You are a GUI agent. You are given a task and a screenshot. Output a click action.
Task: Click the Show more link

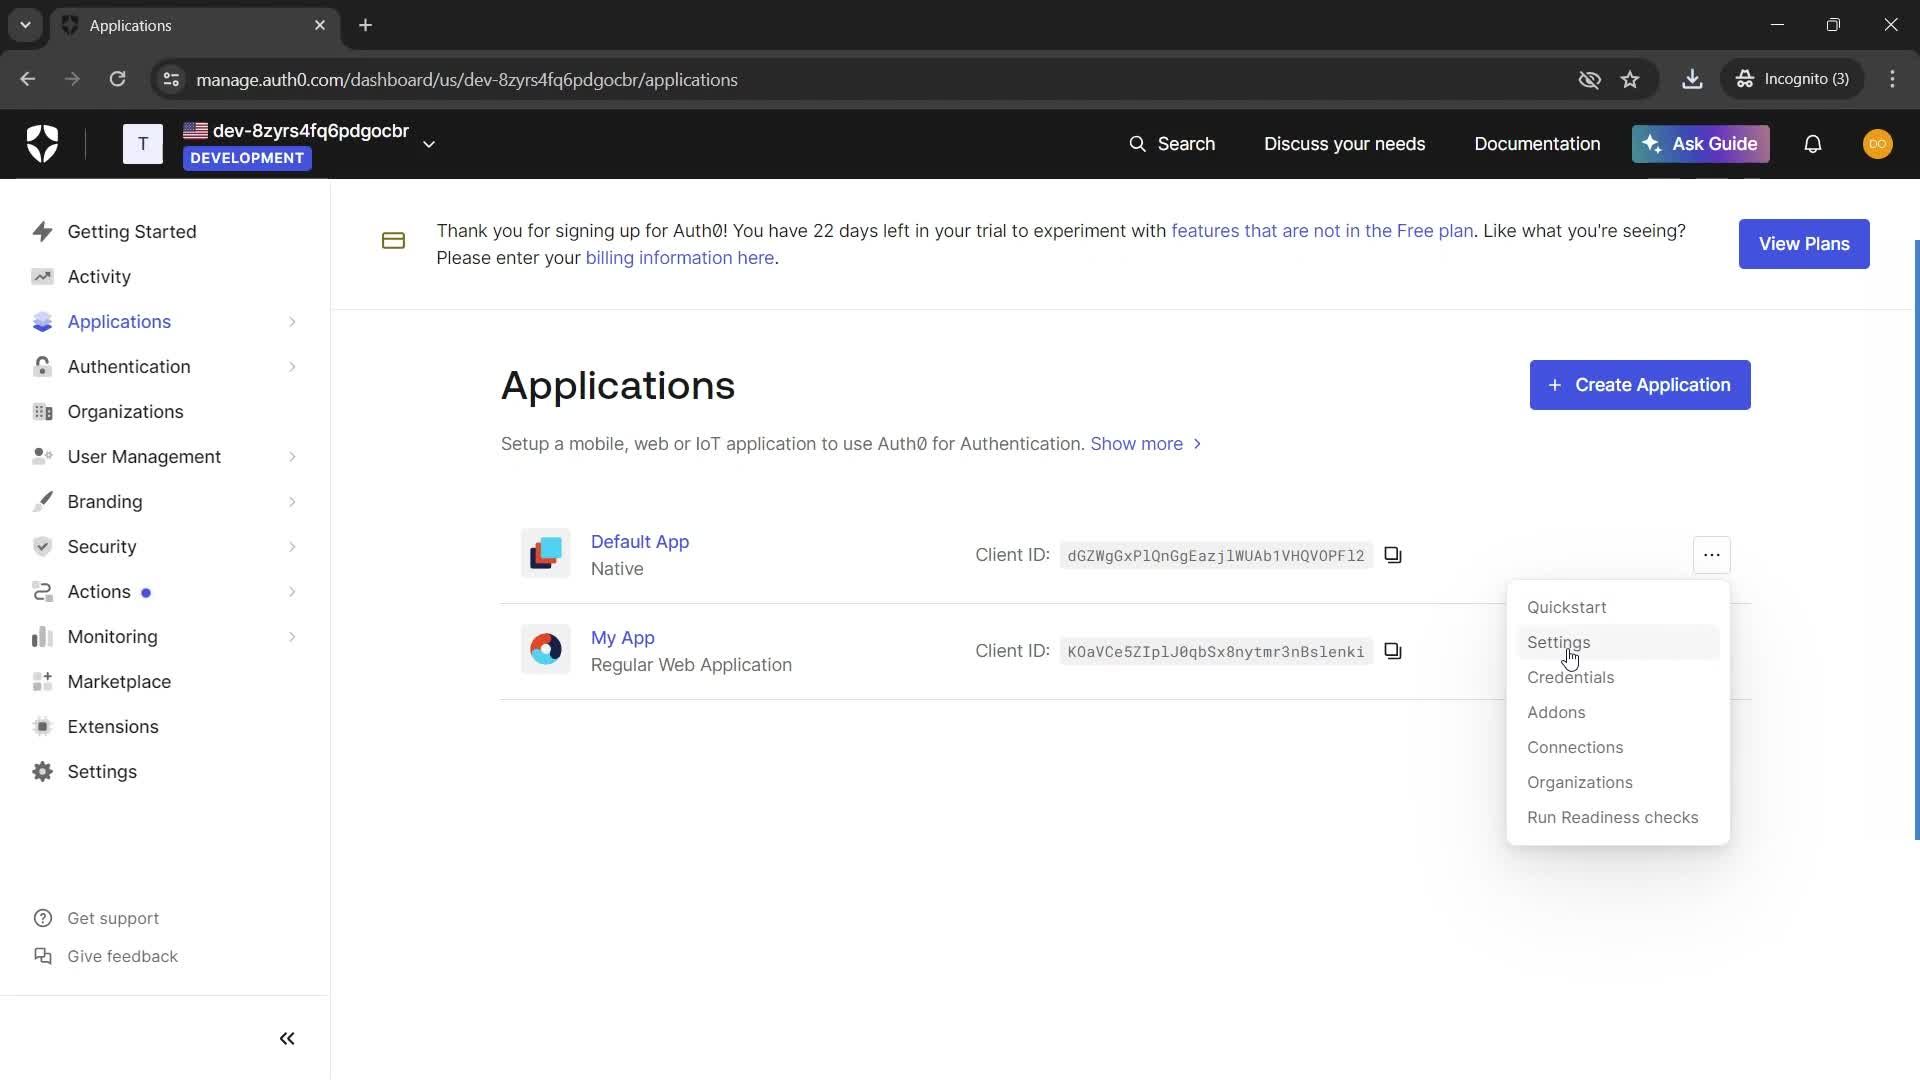(x=1146, y=444)
